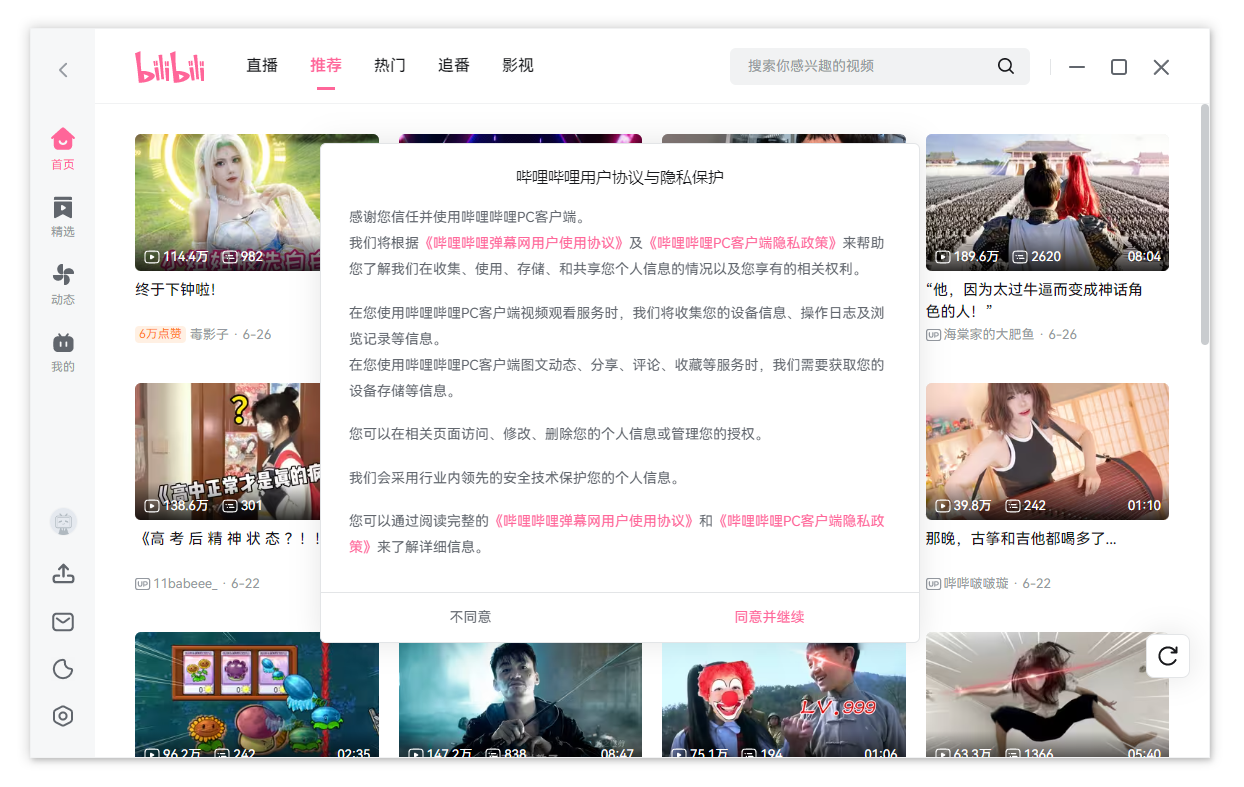Open the 追番 tab
The image size is (1244, 787).
click(454, 65)
